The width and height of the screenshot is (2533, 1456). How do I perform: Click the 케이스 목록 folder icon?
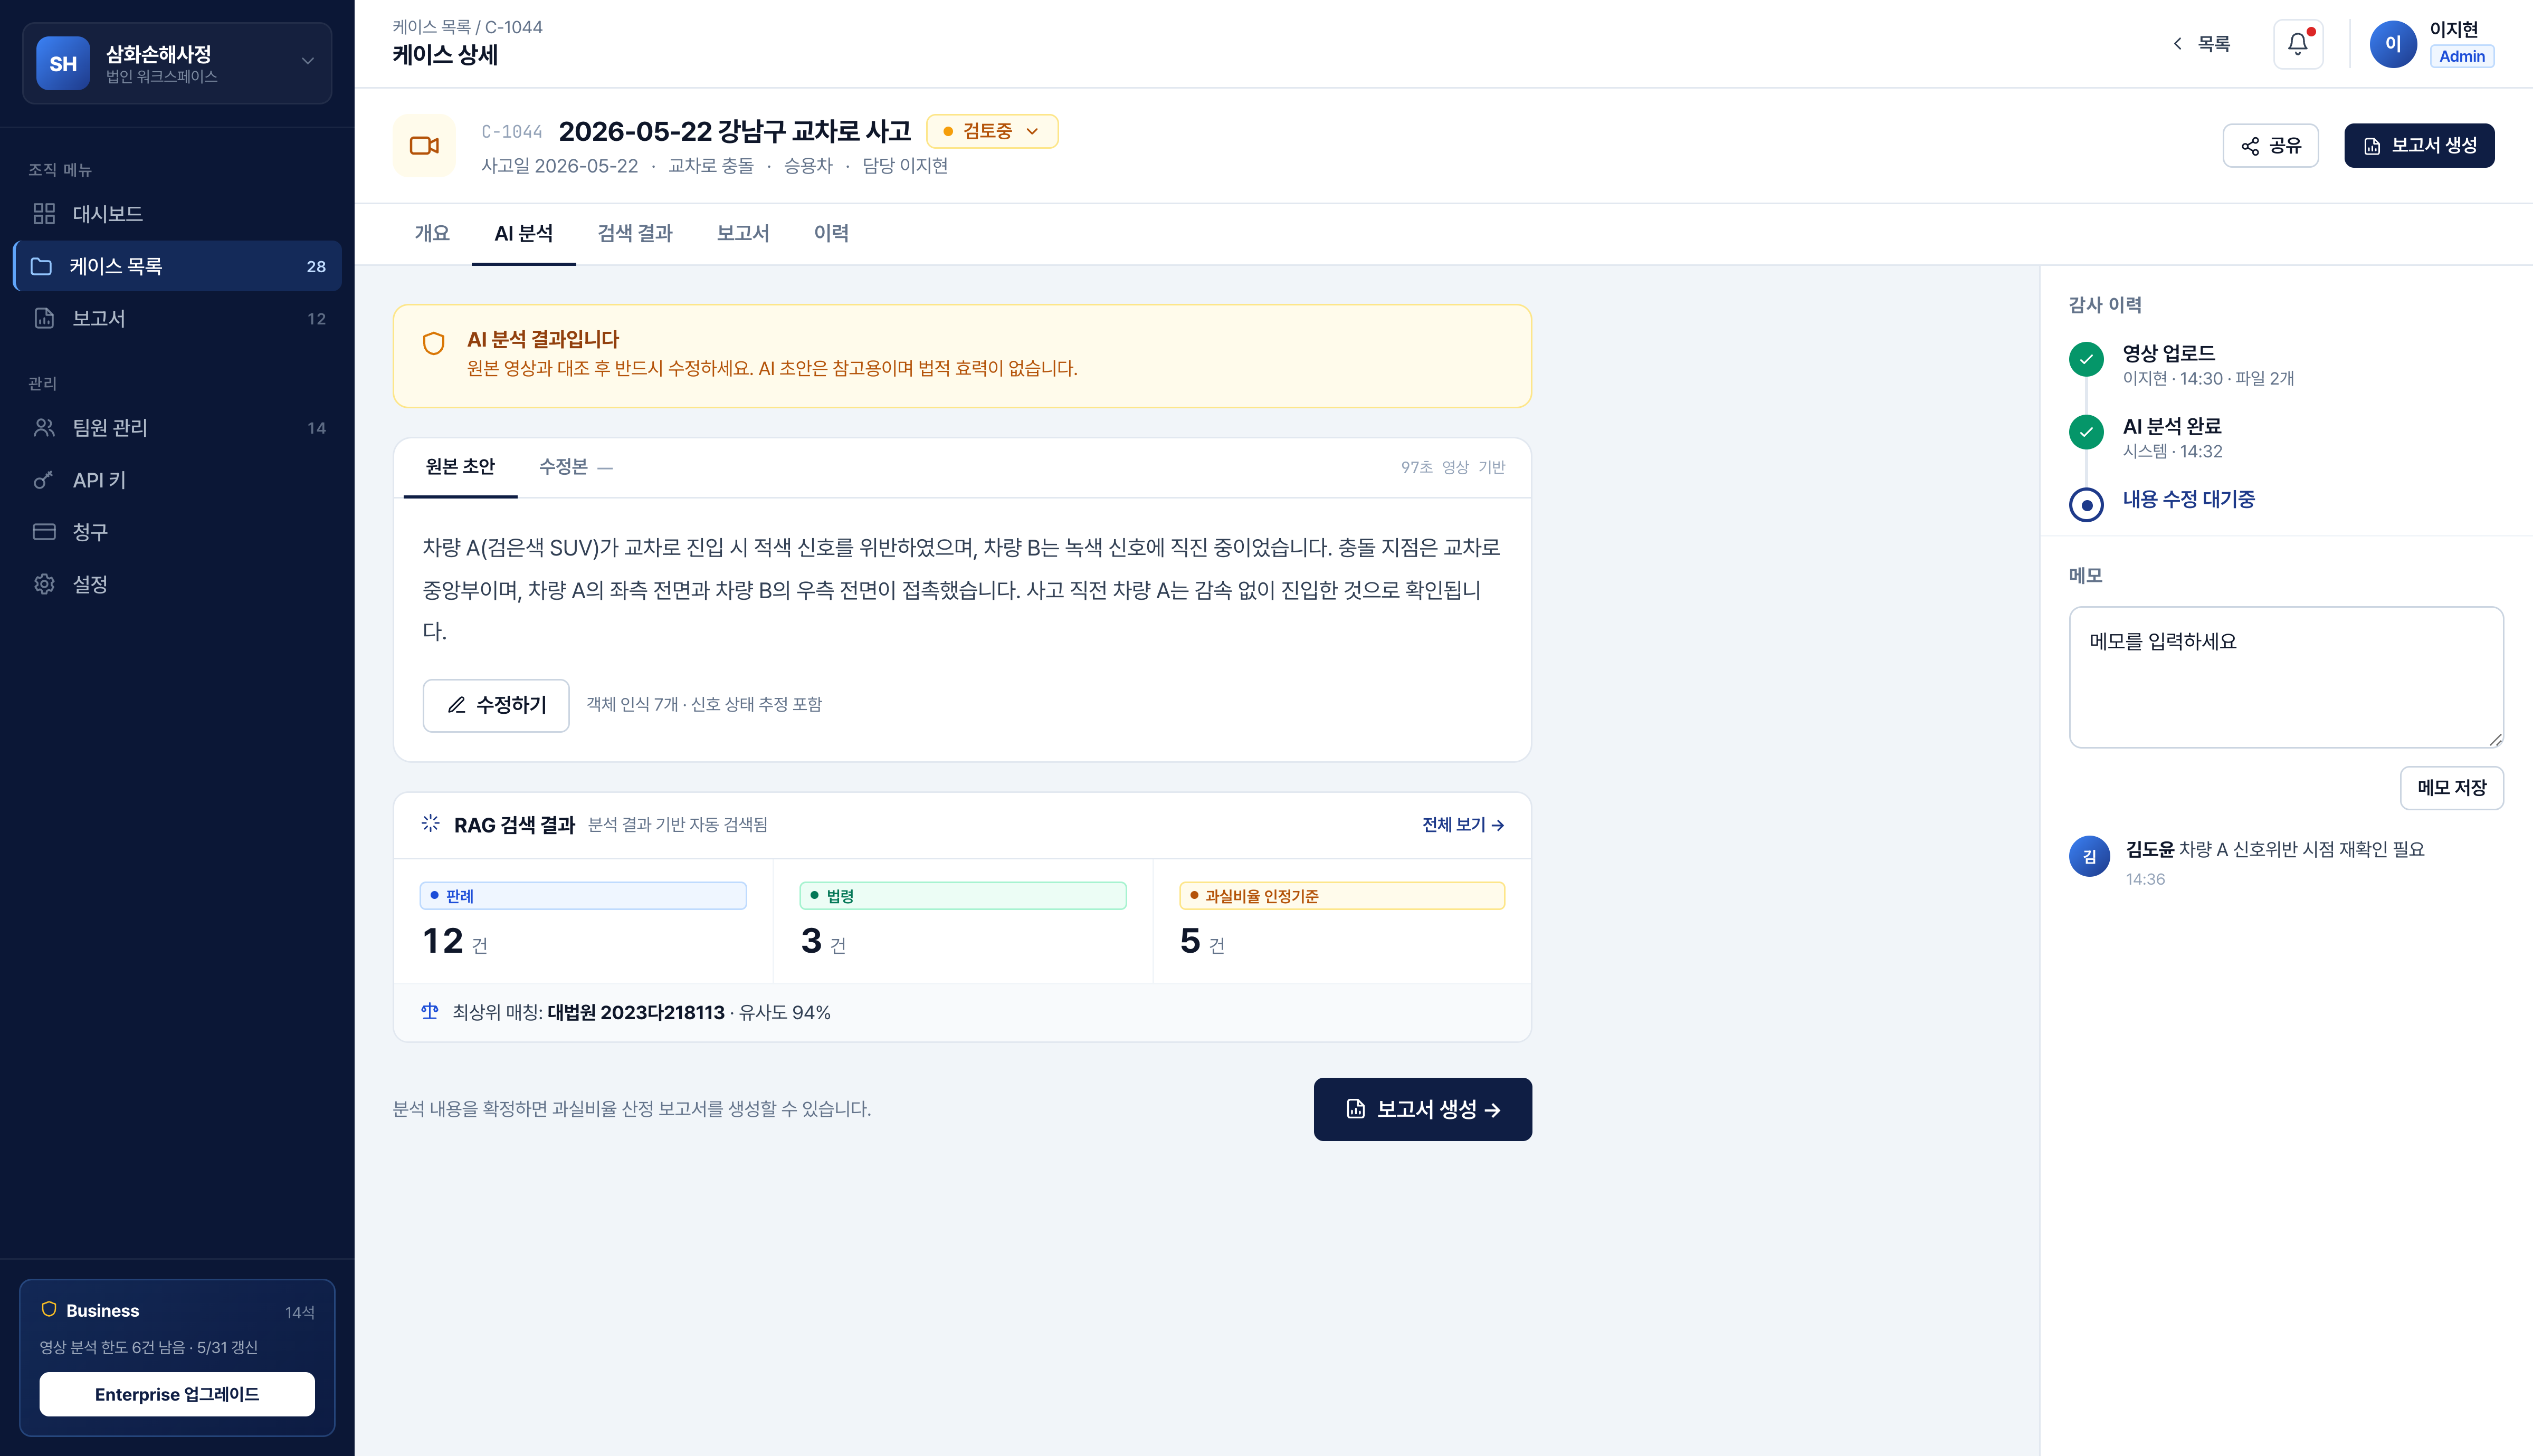[x=41, y=266]
